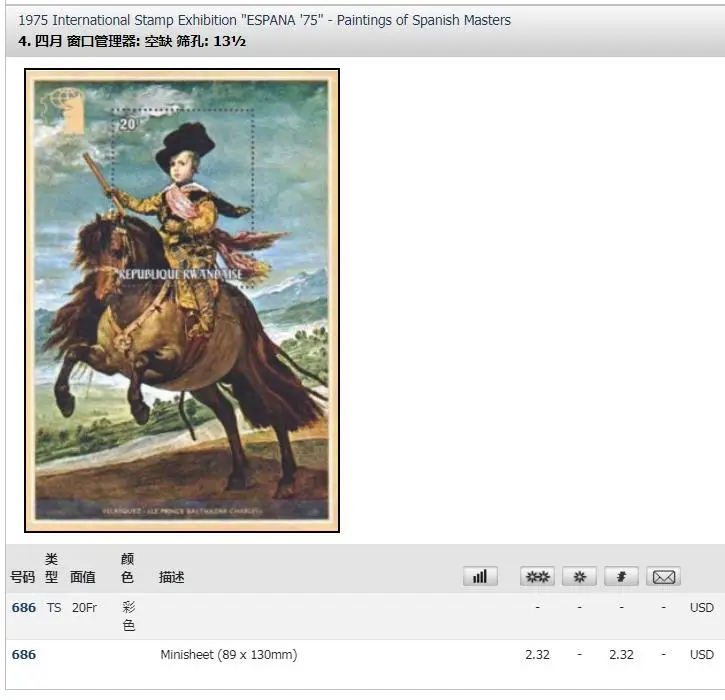Click the used stamp postmark icon

point(621,576)
